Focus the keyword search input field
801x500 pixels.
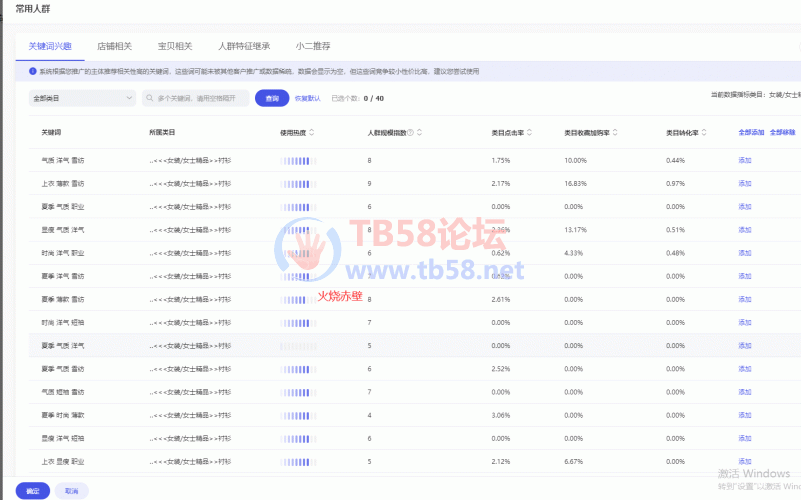tap(200, 98)
